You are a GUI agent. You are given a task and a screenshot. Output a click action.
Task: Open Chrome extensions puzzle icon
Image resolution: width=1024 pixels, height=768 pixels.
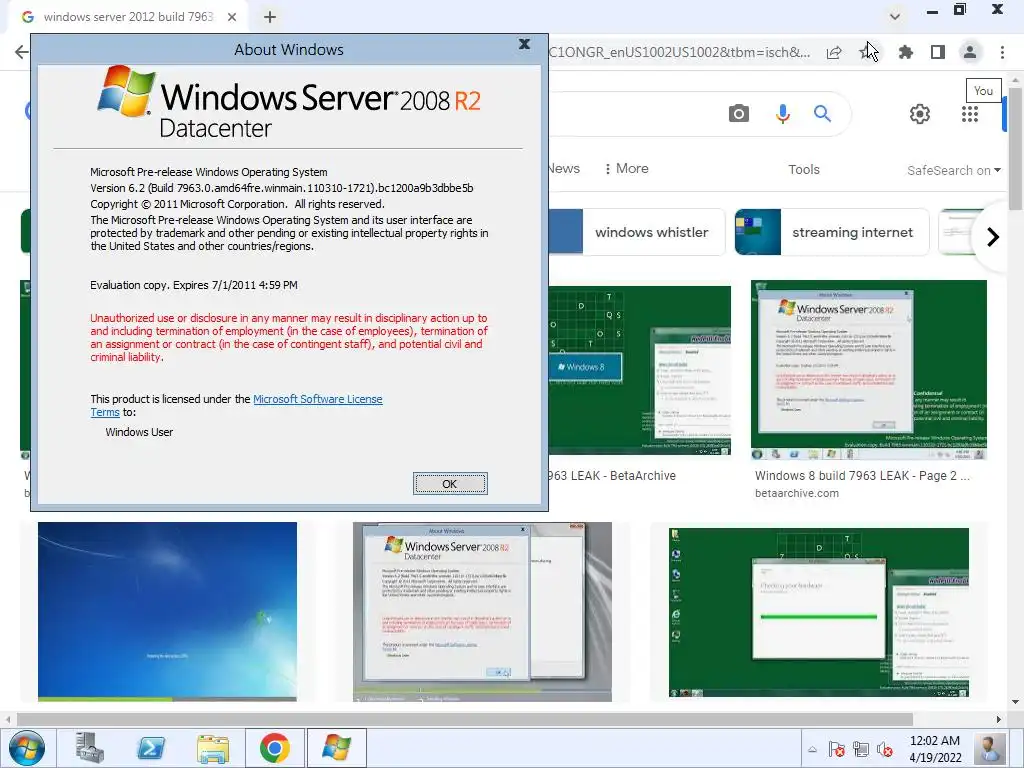(x=905, y=52)
